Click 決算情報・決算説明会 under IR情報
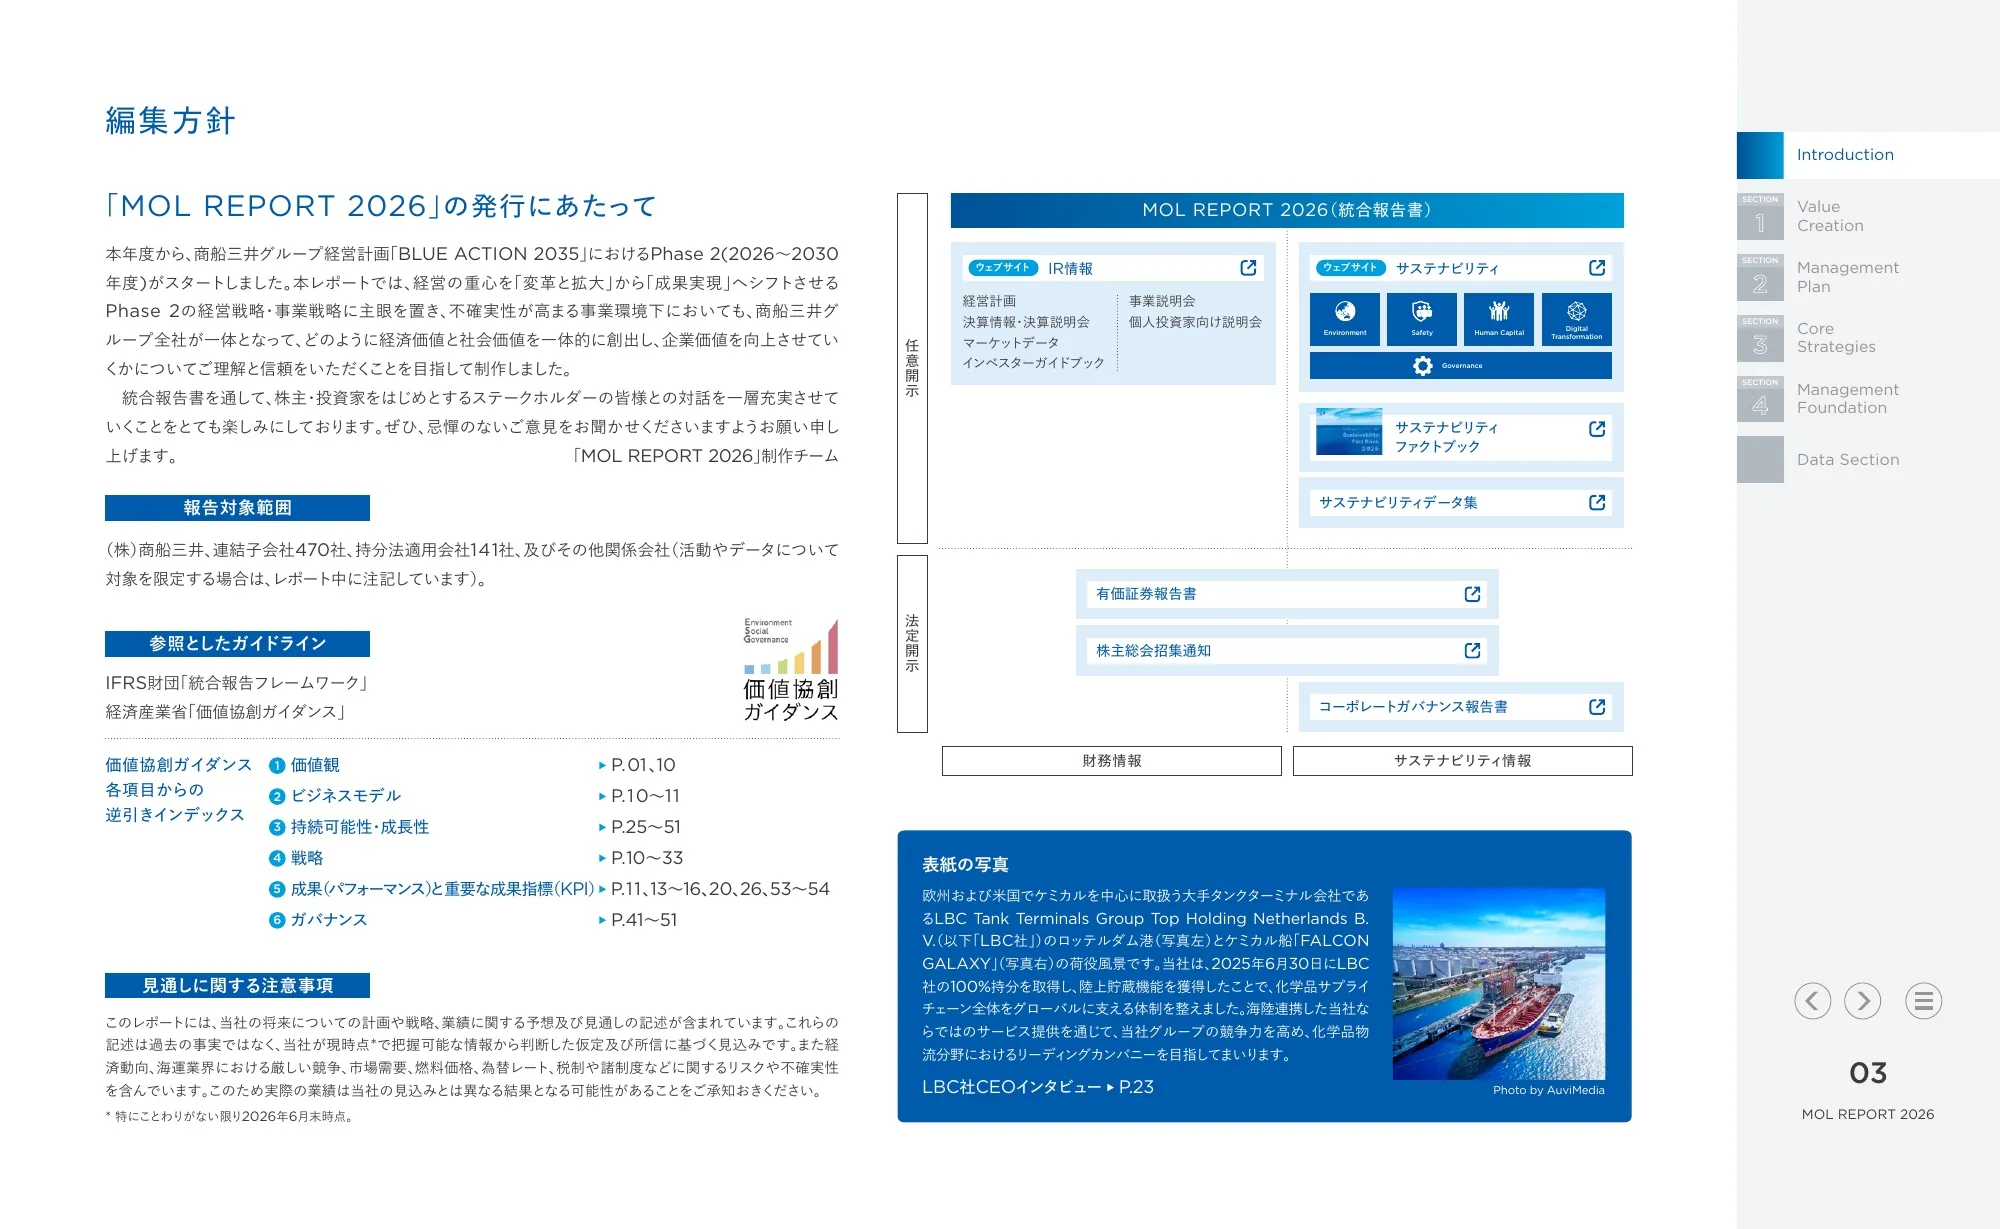Screen dimensions: 2000x1229 (x=1026, y=322)
